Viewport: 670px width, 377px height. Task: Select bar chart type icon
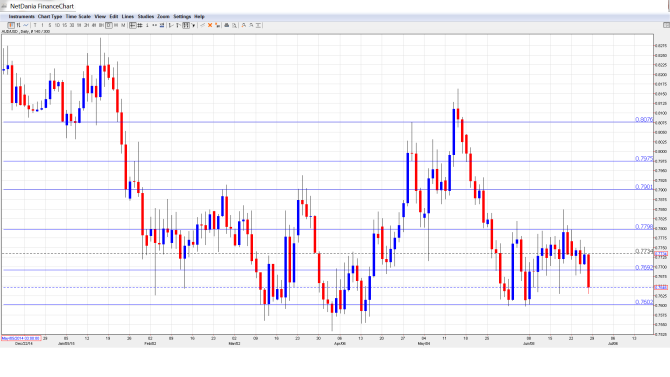pyautogui.click(x=18, y=26)
